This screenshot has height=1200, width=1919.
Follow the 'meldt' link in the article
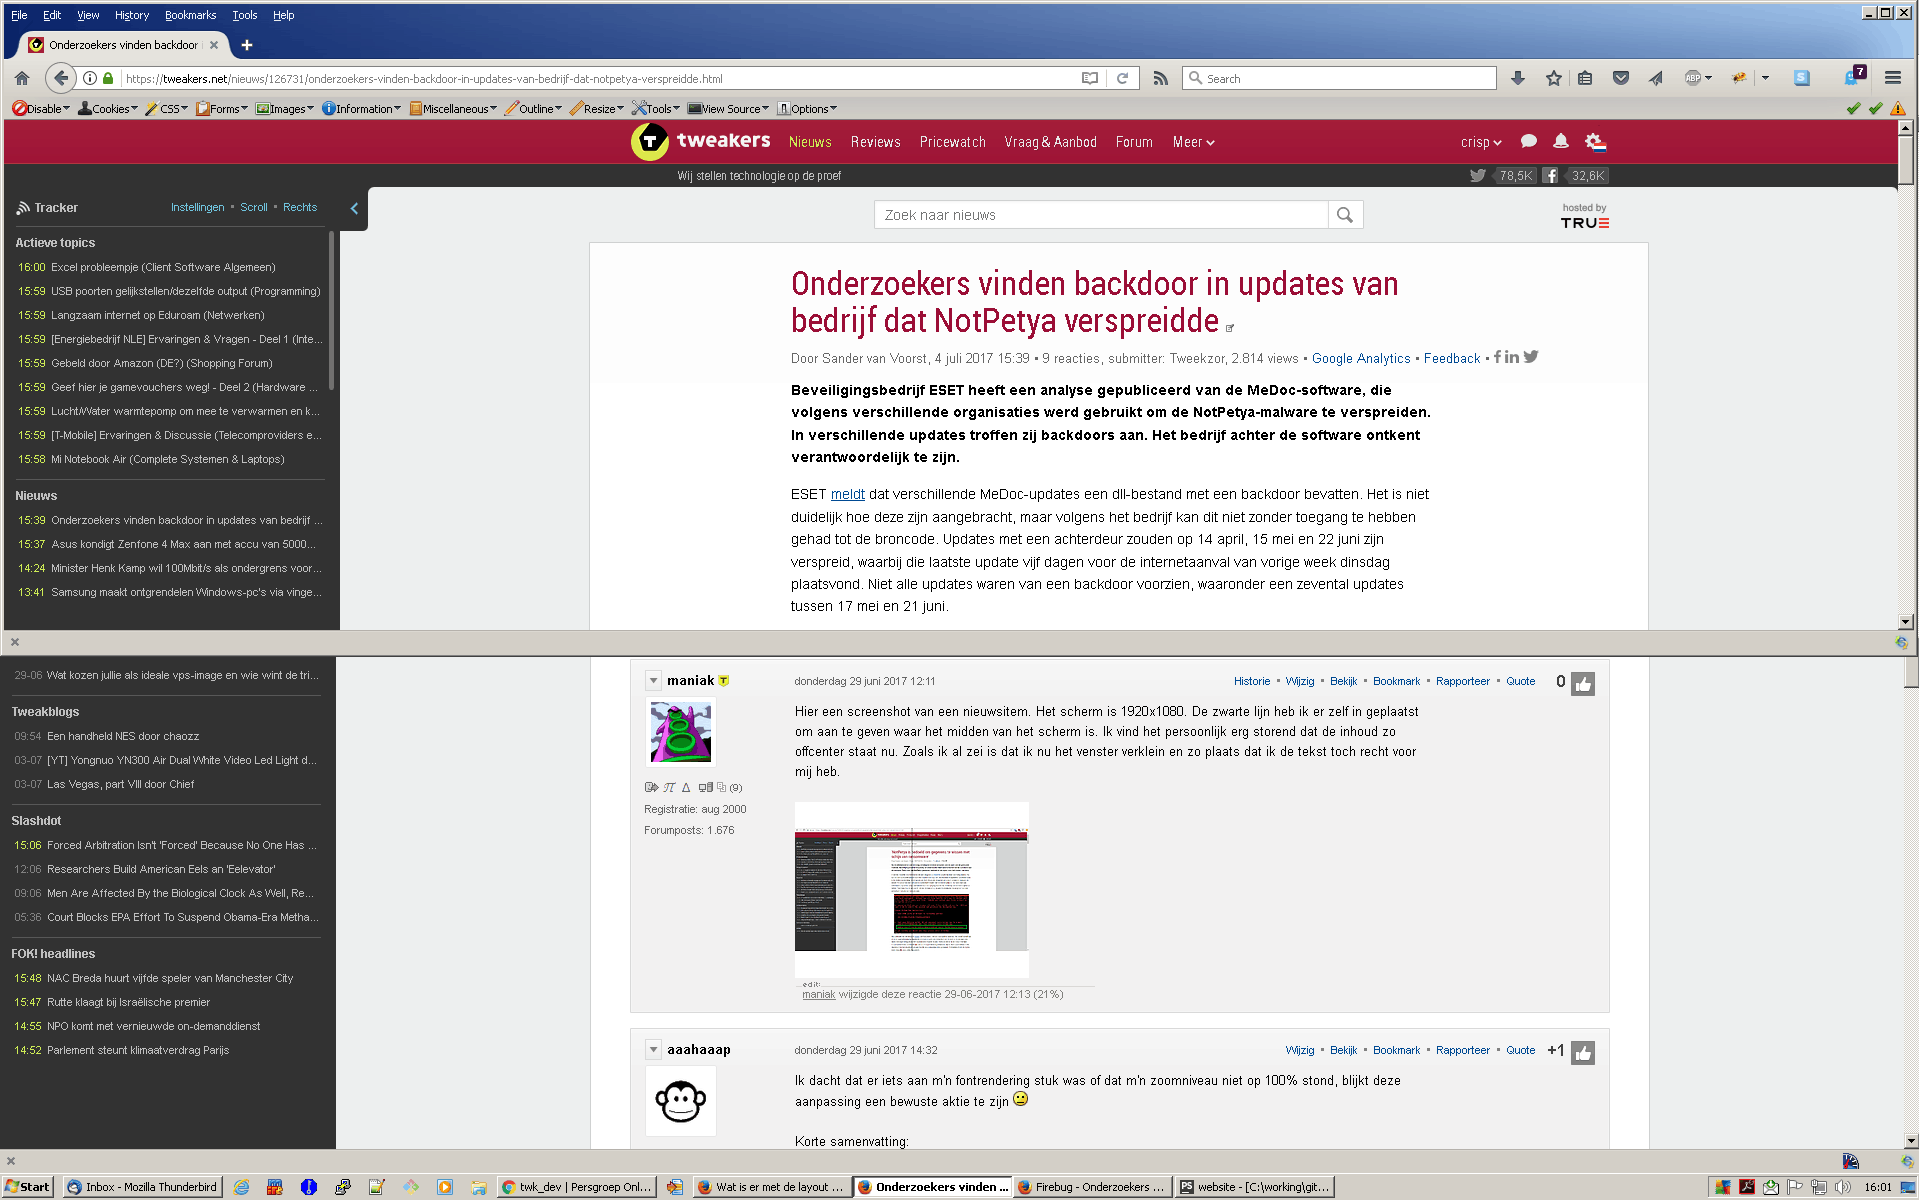point(847,494)
